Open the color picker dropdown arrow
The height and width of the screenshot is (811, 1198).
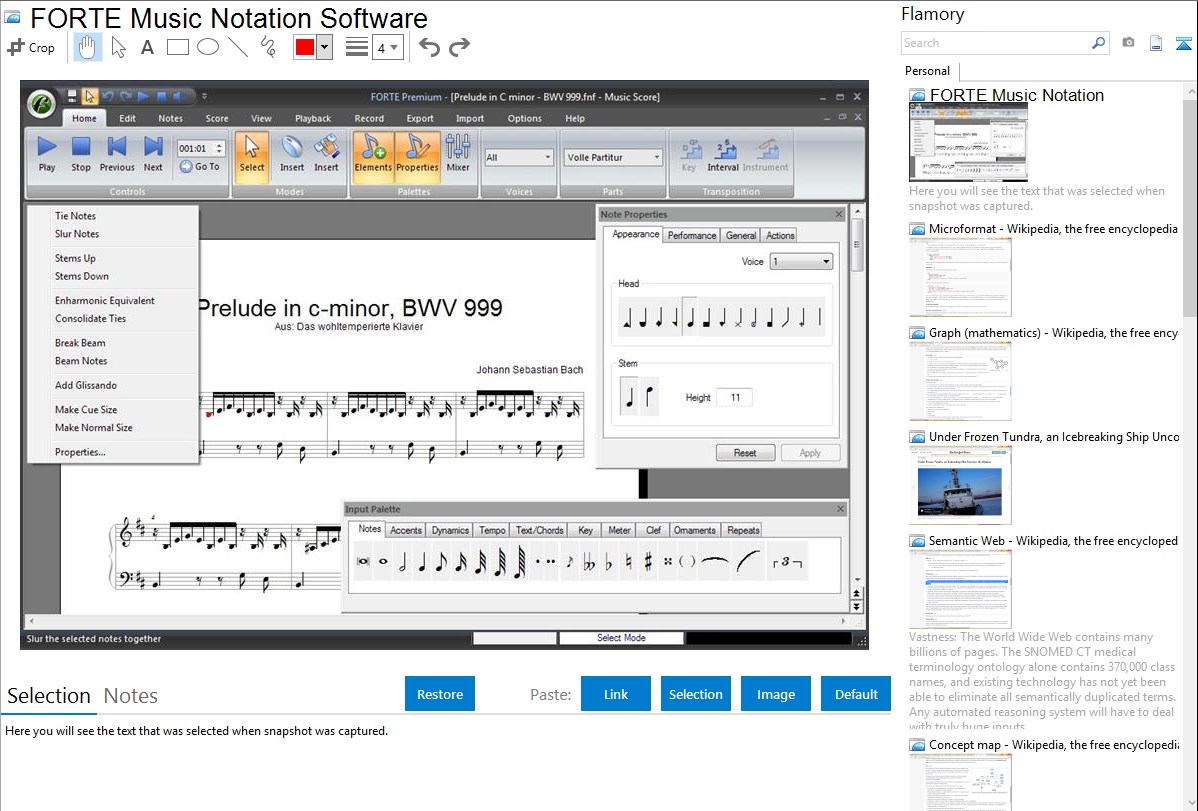324,47
